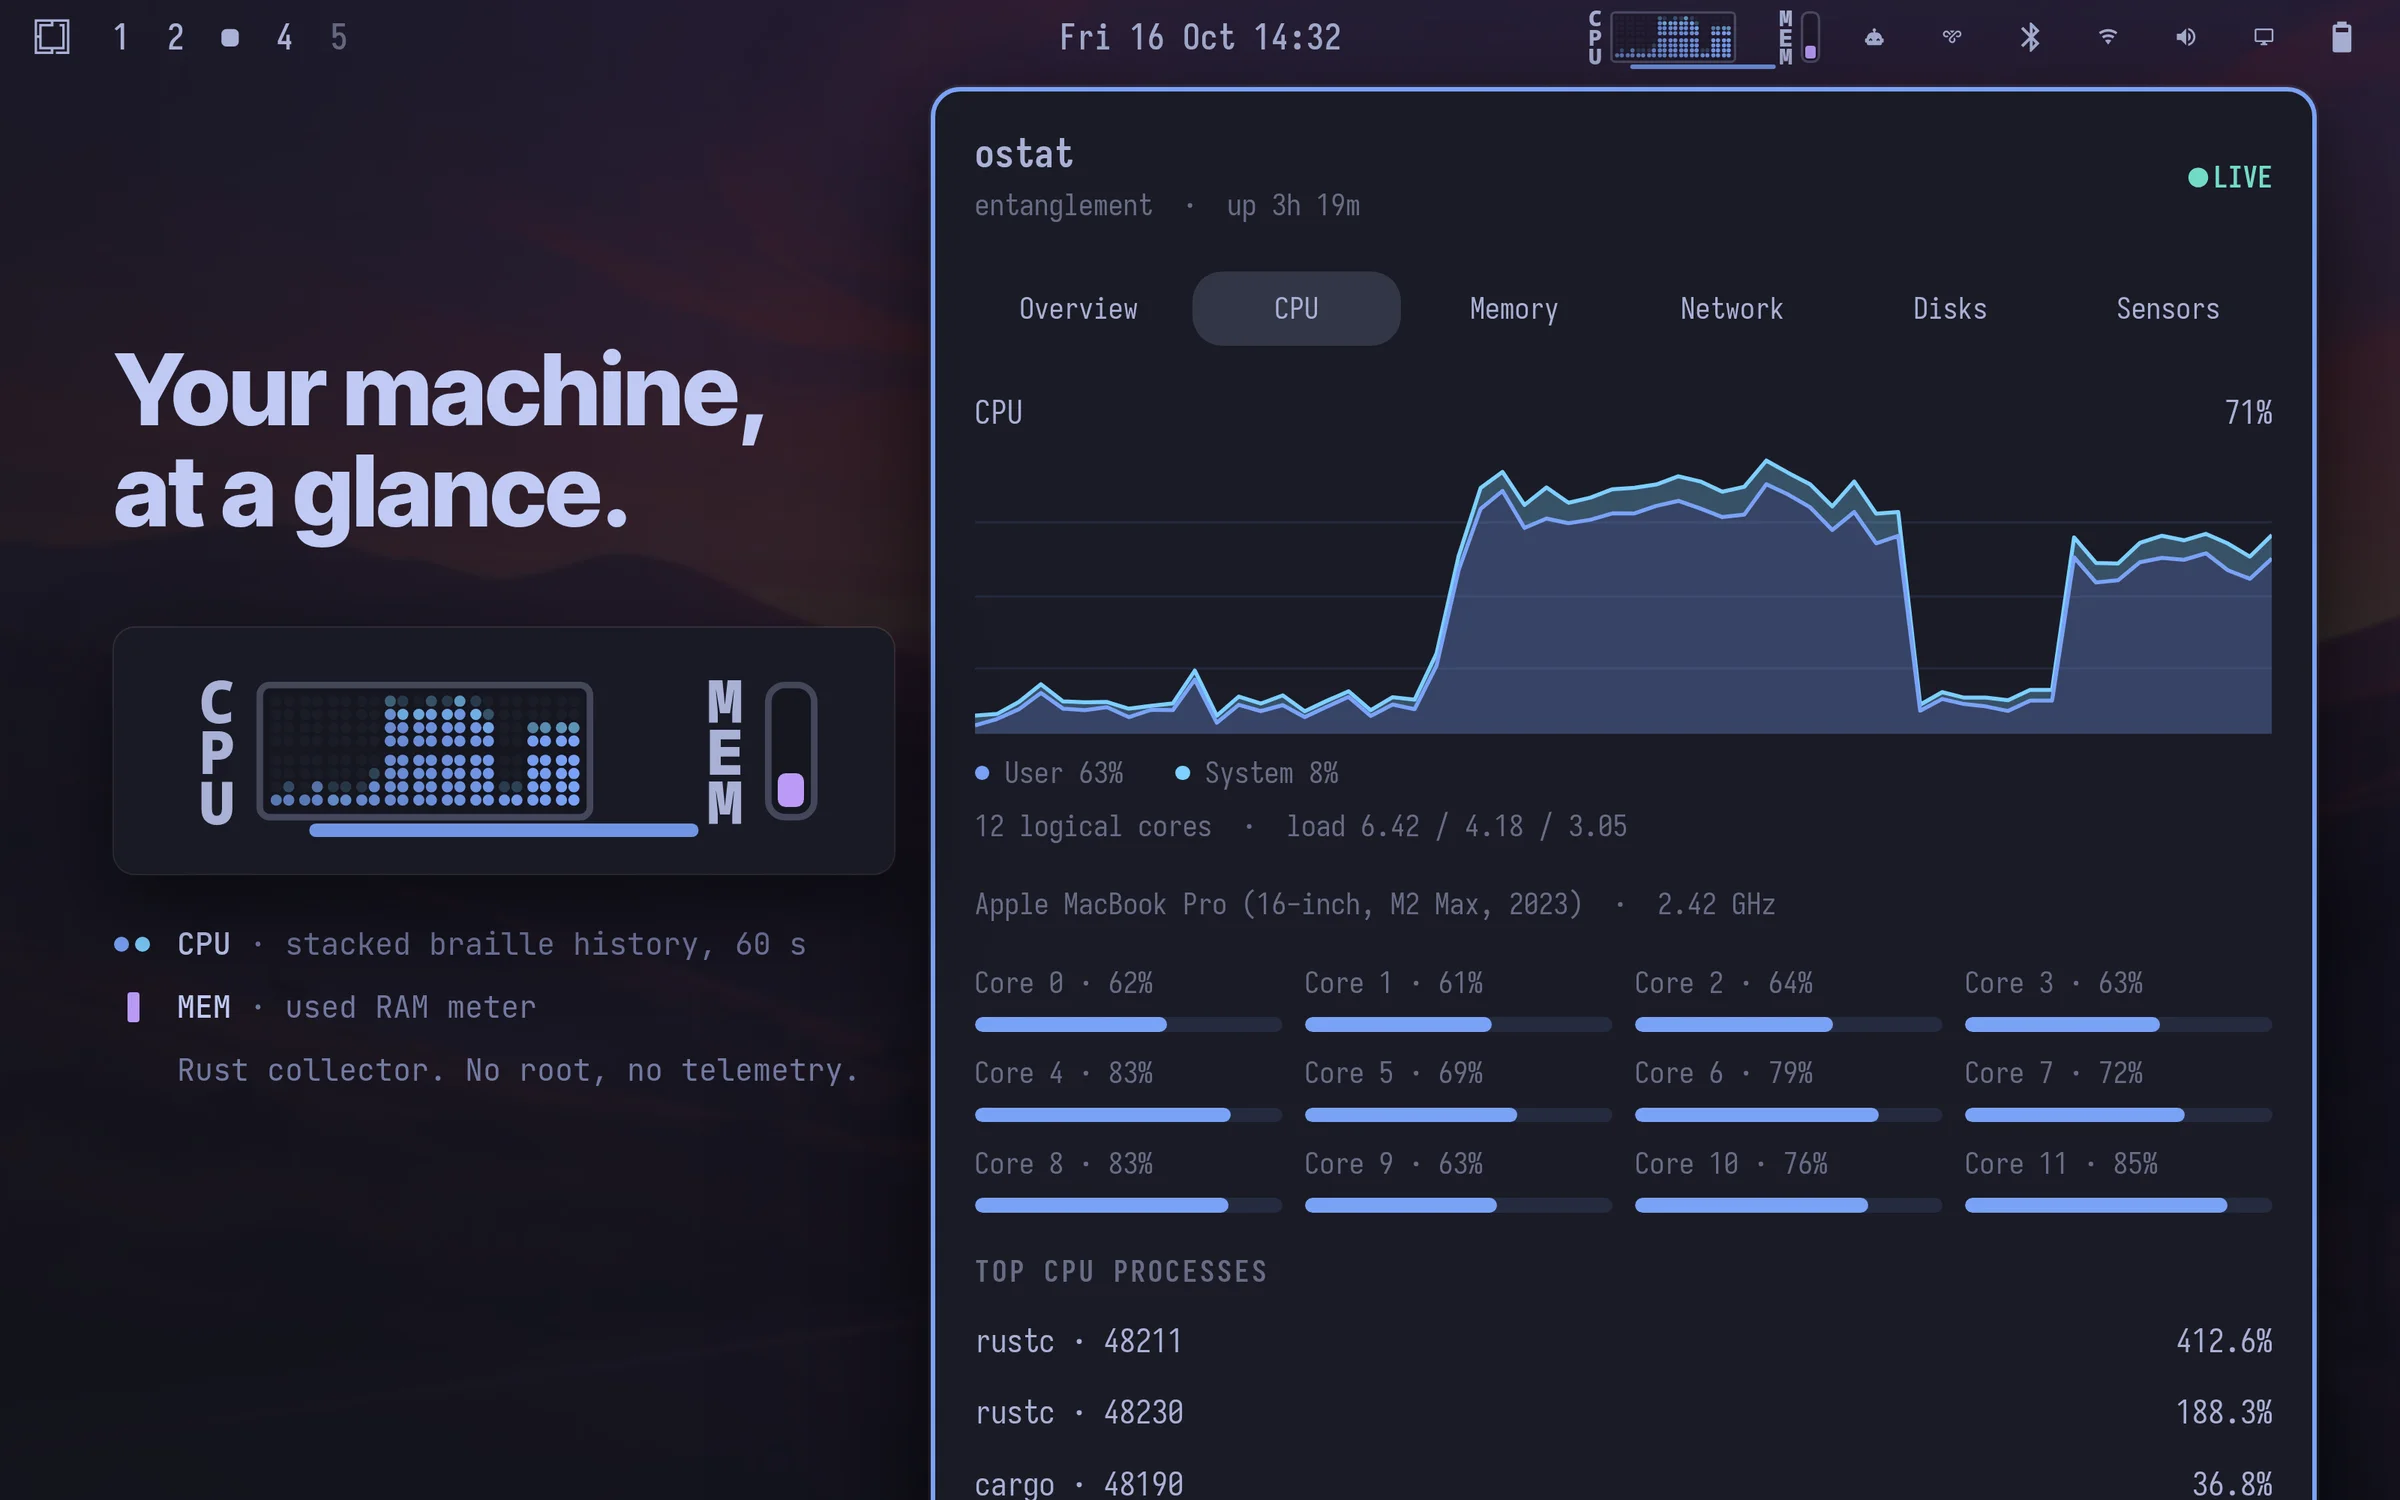Select the active workspace square indicator
The width and height of the screenshot is (2400, 1500).
230,38
